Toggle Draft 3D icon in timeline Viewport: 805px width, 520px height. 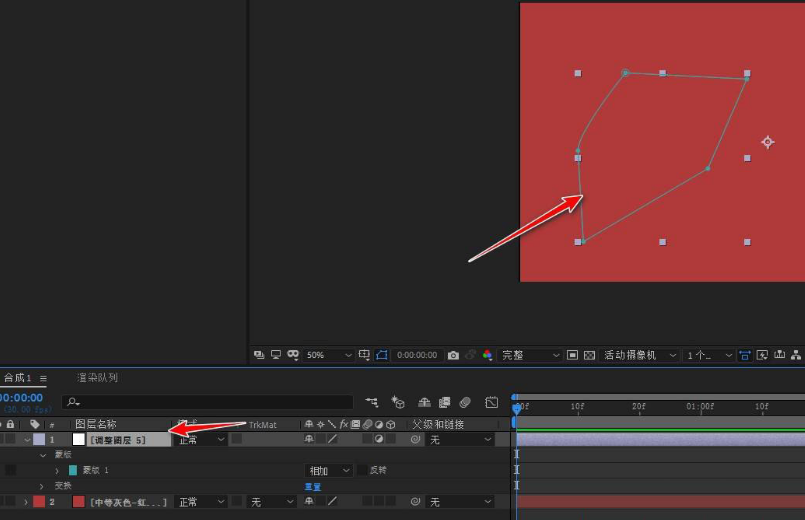398,402
